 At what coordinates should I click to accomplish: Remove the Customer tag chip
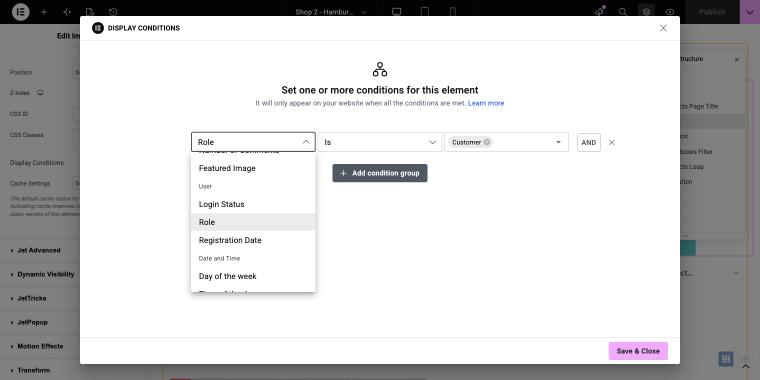click(487, 142)
